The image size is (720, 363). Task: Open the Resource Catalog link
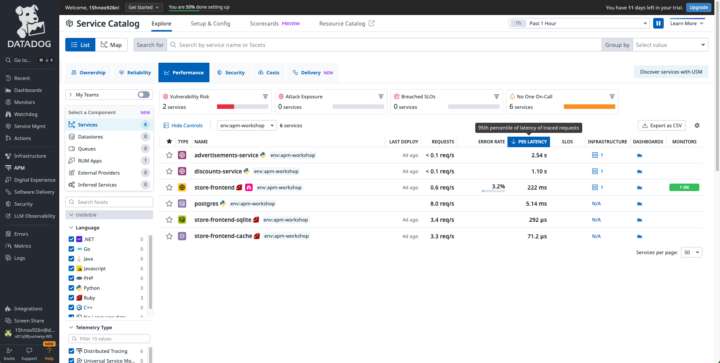click(x=347, y=23)
